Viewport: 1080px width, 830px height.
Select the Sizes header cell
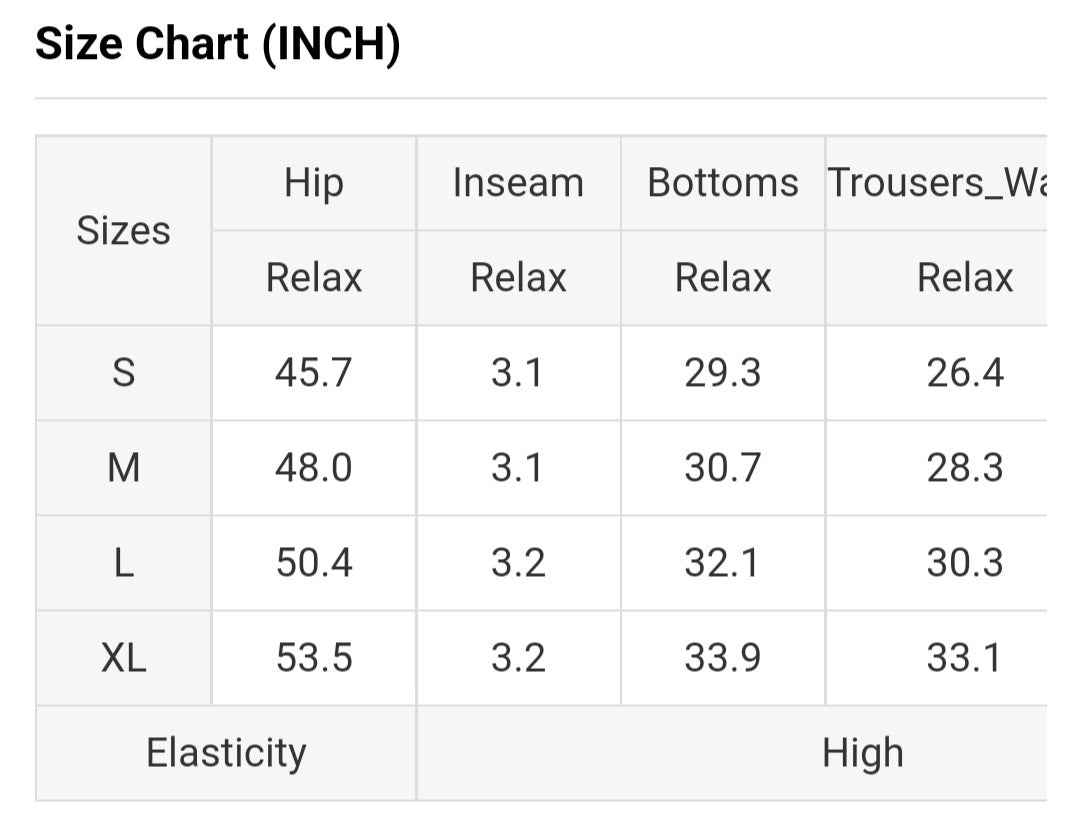click(123, 231)
